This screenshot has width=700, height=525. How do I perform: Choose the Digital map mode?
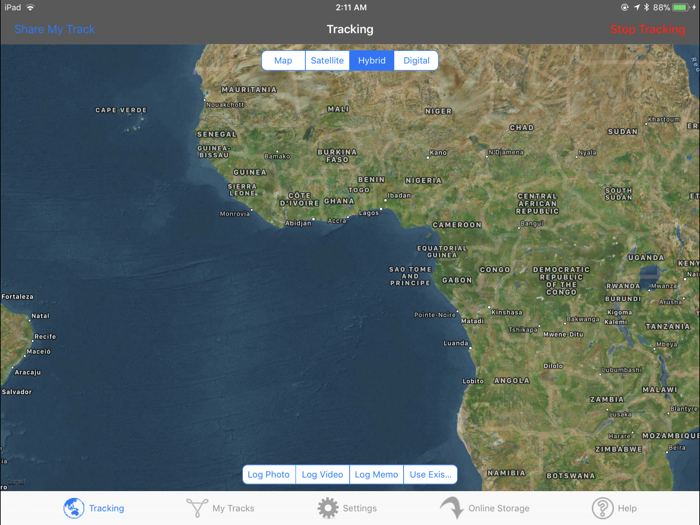click(416, 61)
